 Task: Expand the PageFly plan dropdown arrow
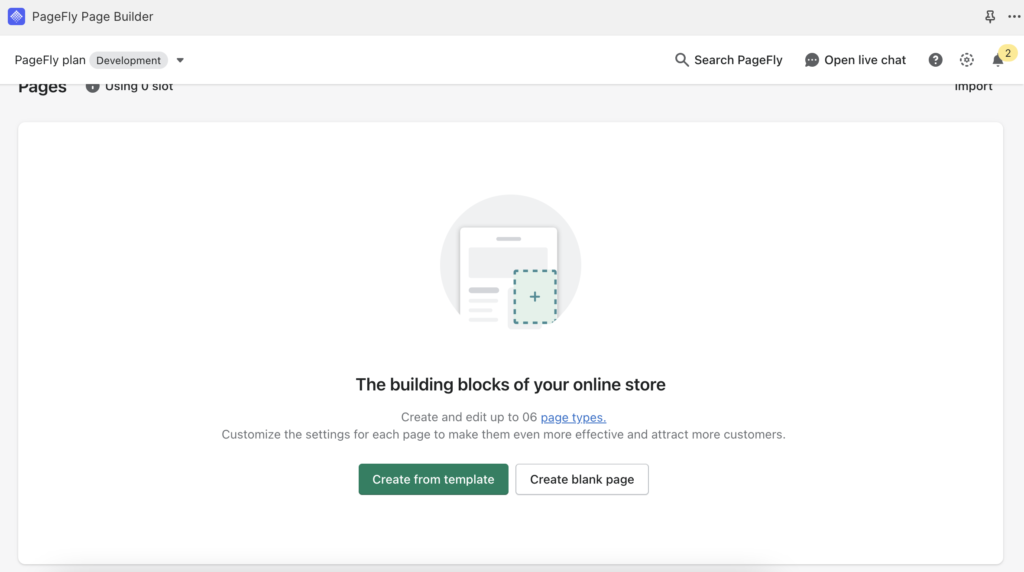180,60
